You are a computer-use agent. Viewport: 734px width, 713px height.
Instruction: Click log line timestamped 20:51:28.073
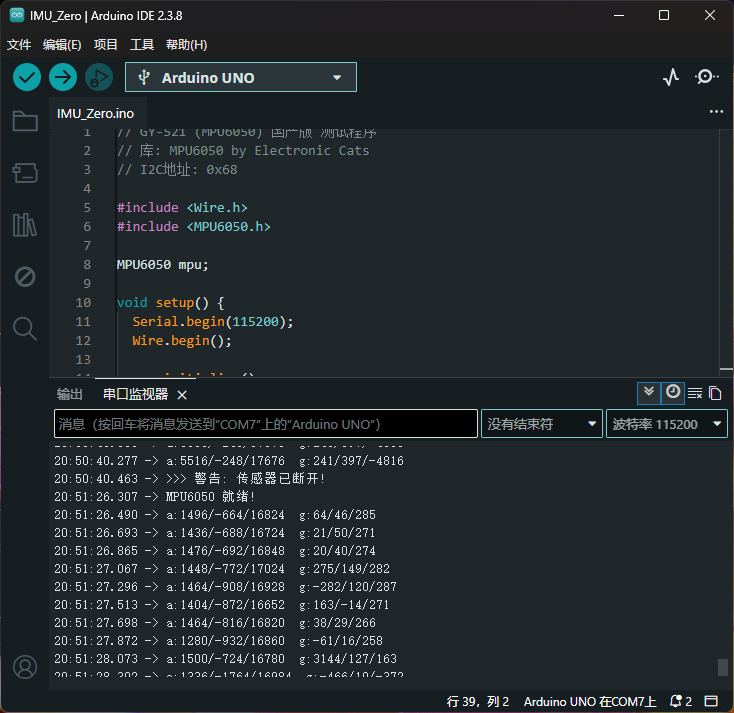(x=225, y=659)
